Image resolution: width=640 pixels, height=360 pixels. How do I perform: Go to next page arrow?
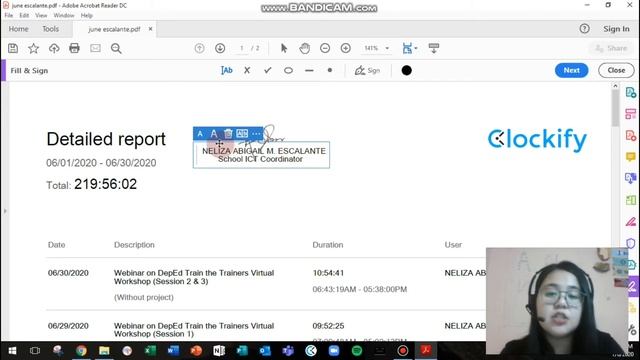tap(220, 48)
